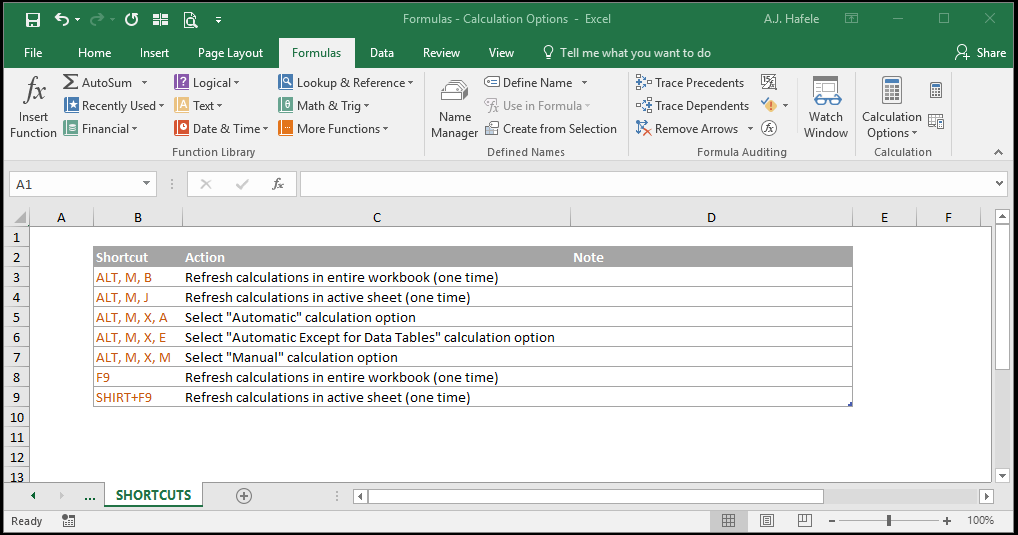Click the Print Preview icon in quick access
The width and height of the screenshot is (1018, 535).
(x=190, y=19)
